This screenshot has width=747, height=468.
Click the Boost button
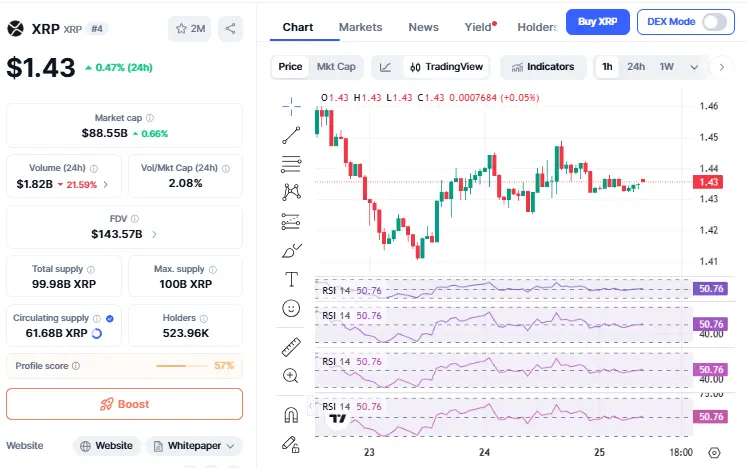124,404
